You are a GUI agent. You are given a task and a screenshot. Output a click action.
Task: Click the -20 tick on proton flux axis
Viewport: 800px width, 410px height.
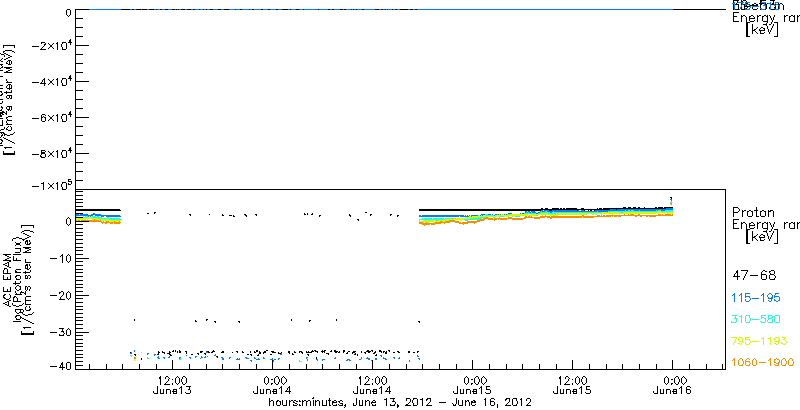(x=60, y=296)
